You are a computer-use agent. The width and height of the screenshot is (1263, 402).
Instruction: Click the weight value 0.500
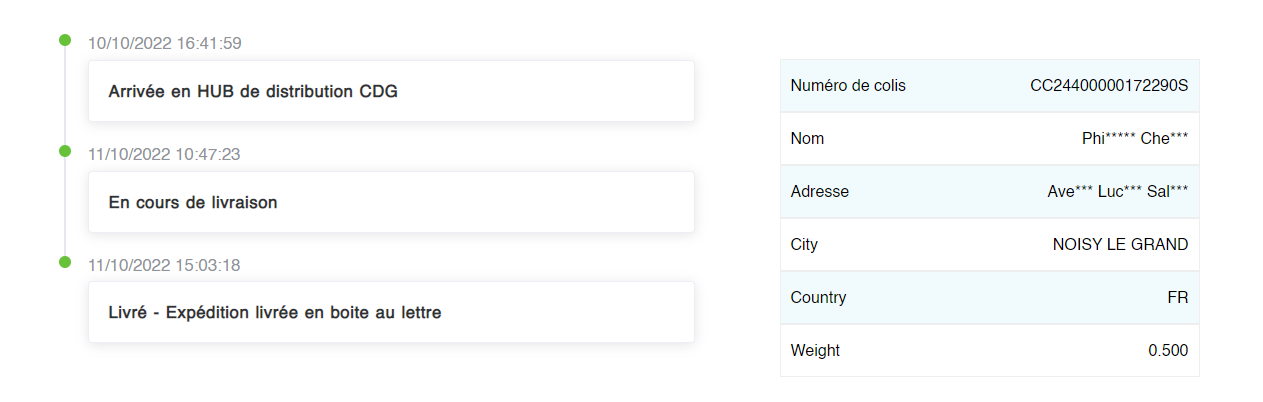point(1168,351)
